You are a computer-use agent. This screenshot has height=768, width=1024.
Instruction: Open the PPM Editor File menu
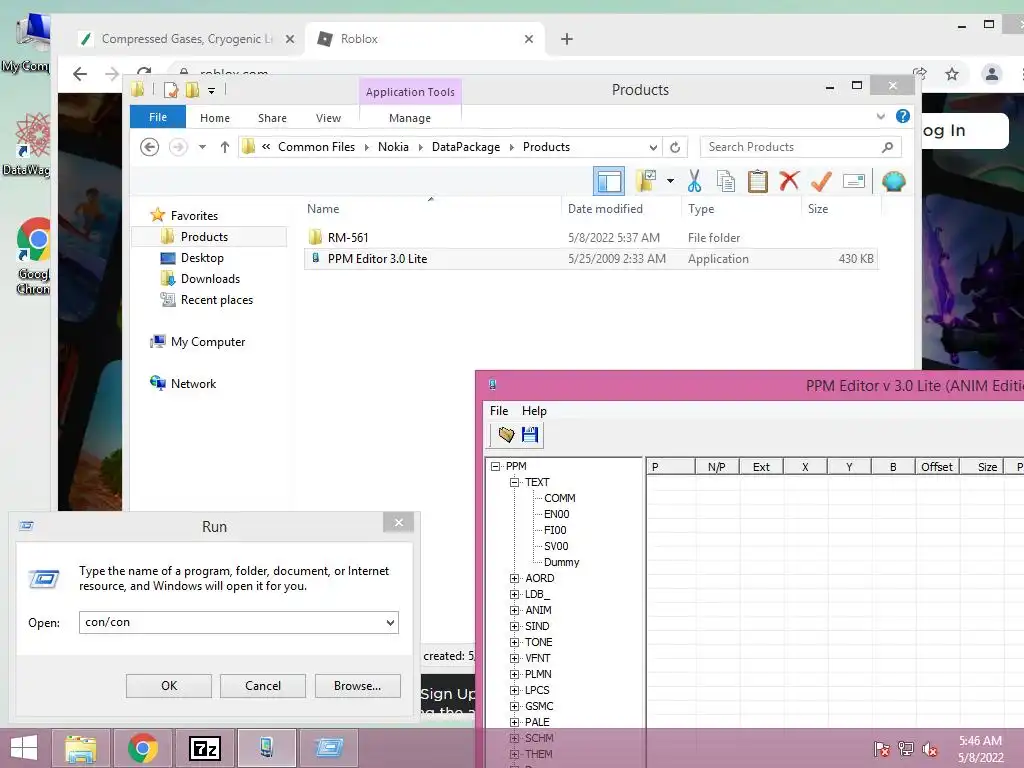499,410
